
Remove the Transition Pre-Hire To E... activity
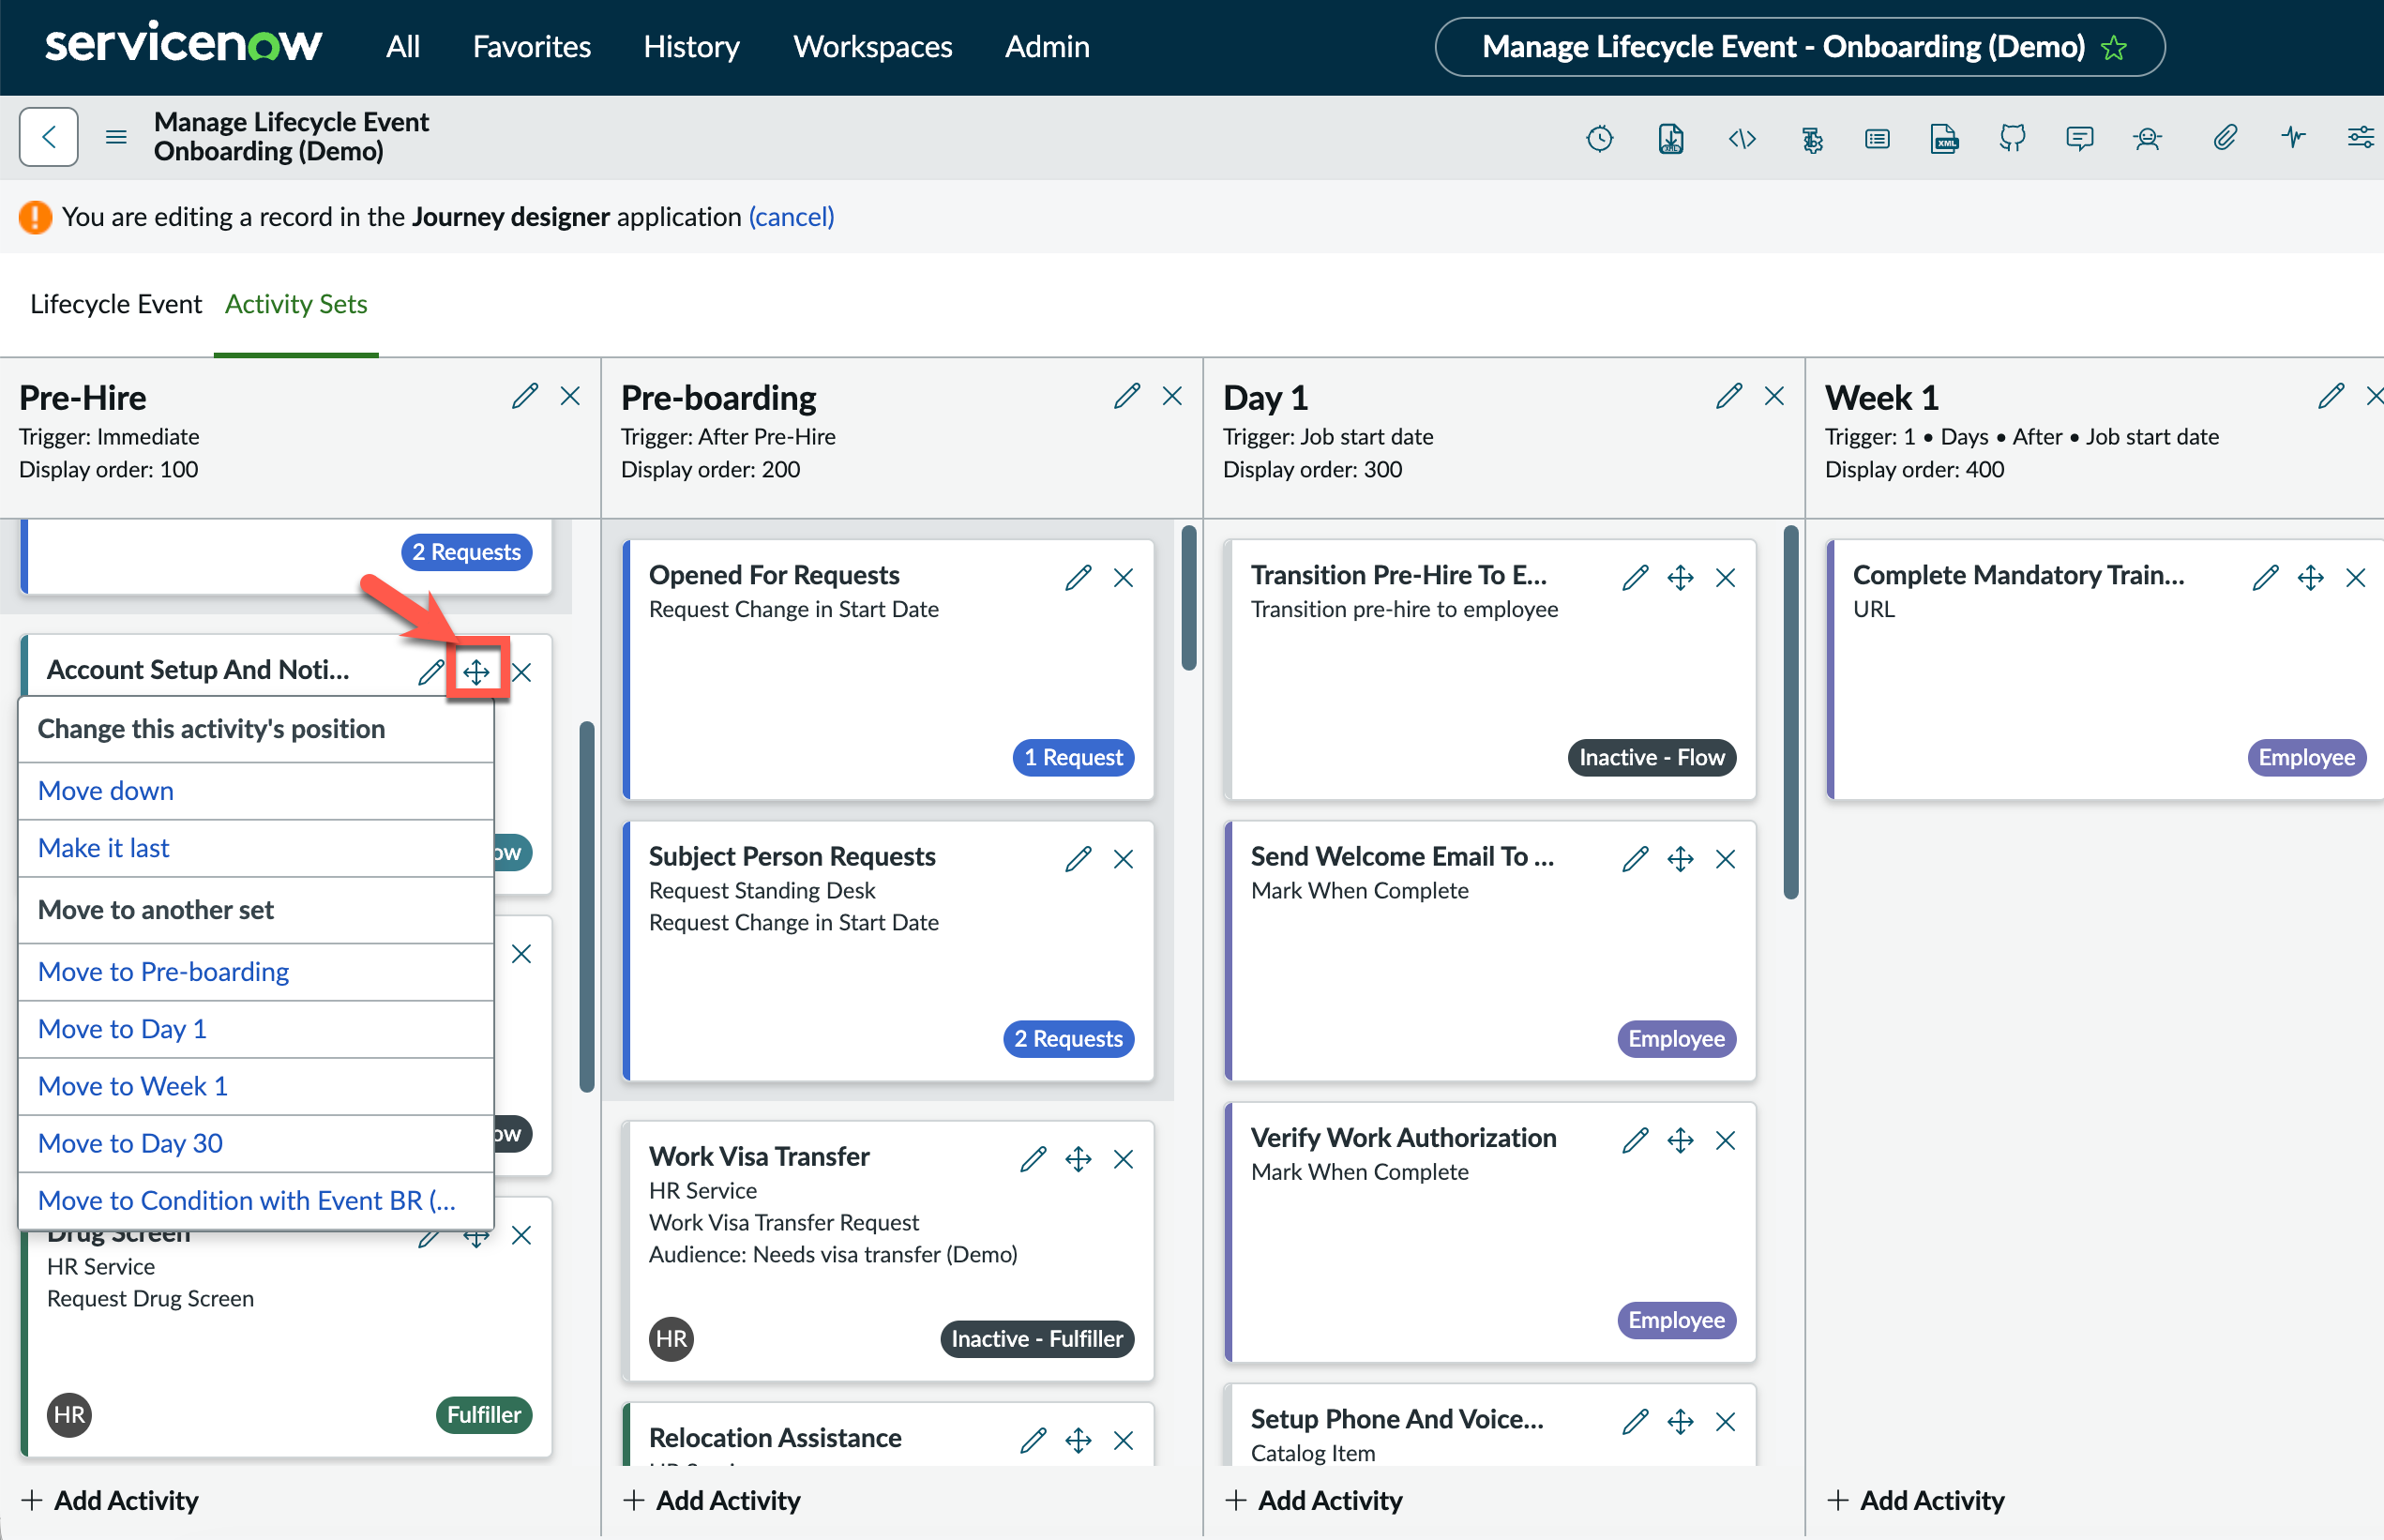(1725, 578)
